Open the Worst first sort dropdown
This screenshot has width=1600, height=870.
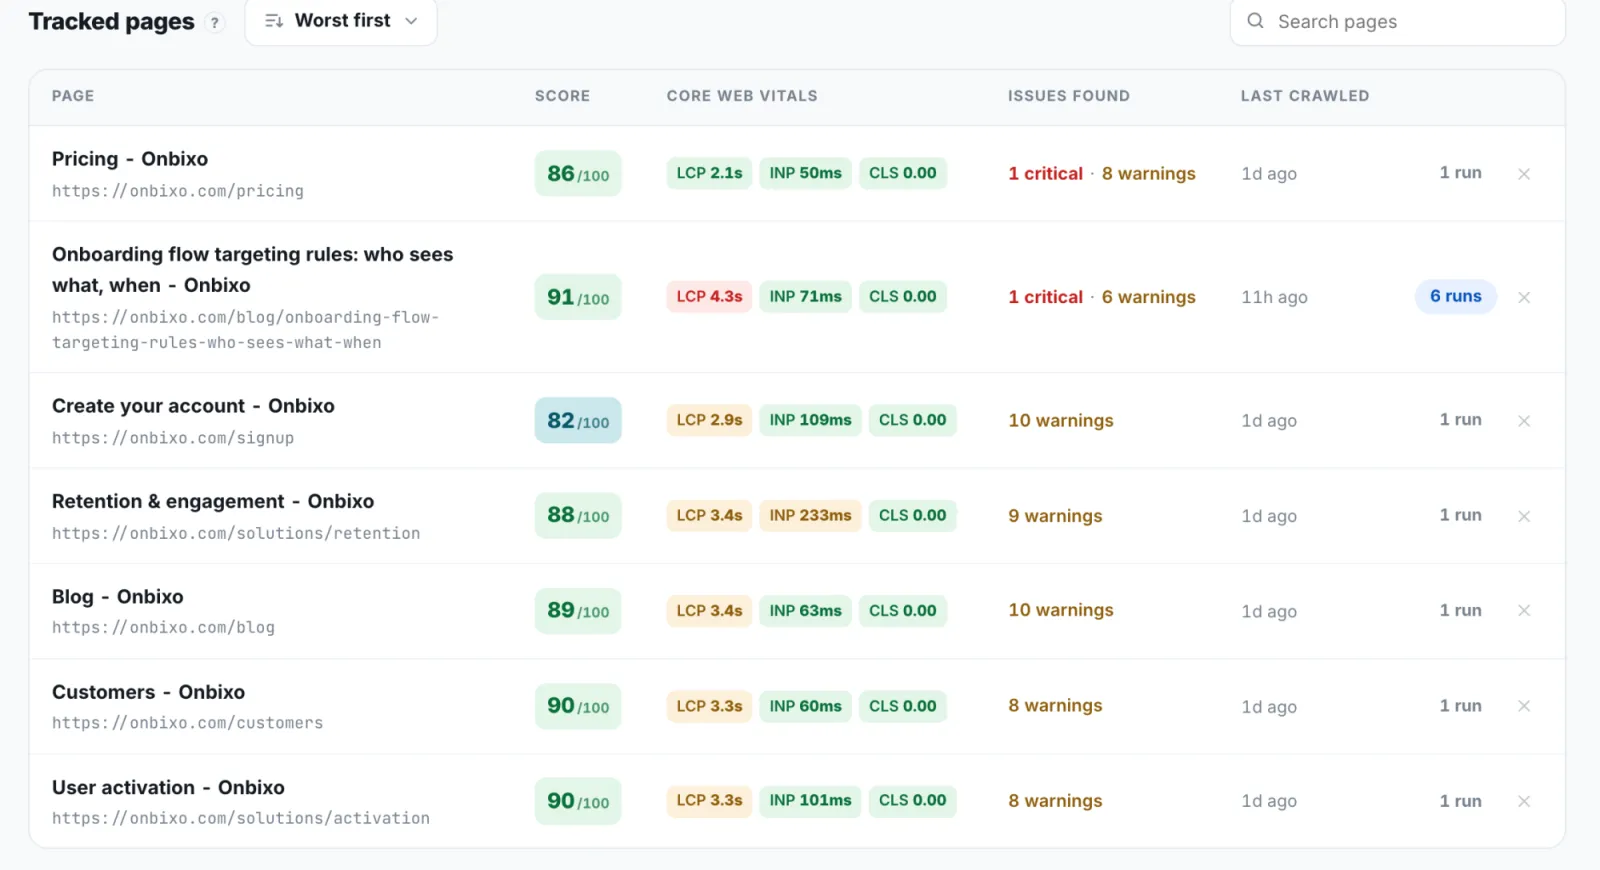341,21
